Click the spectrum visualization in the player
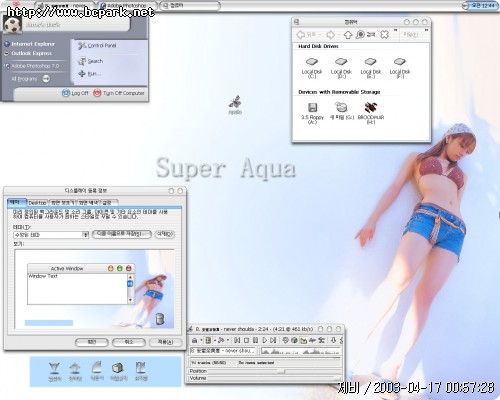This screenshot has height=400, width=500. point(300,351)
